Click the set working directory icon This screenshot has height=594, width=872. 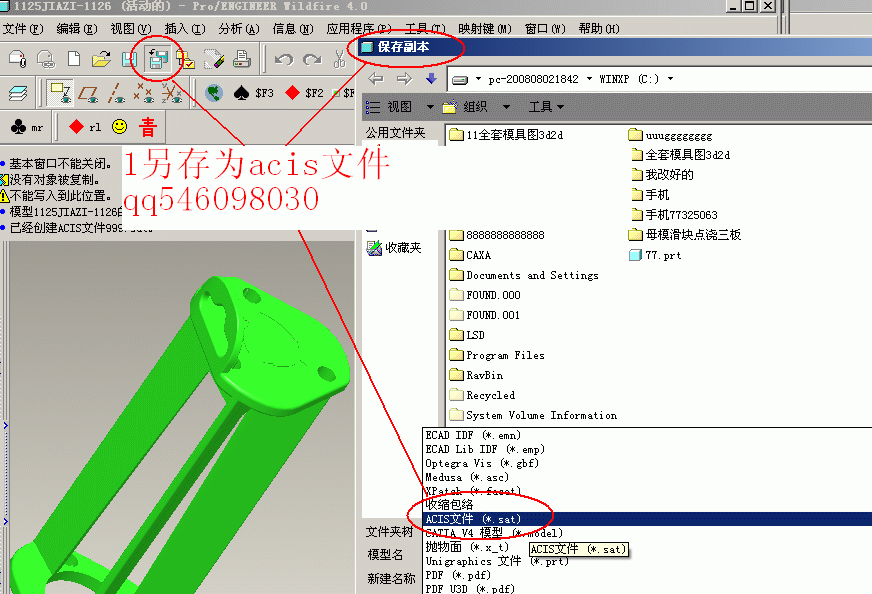click(x=186, y=58)
